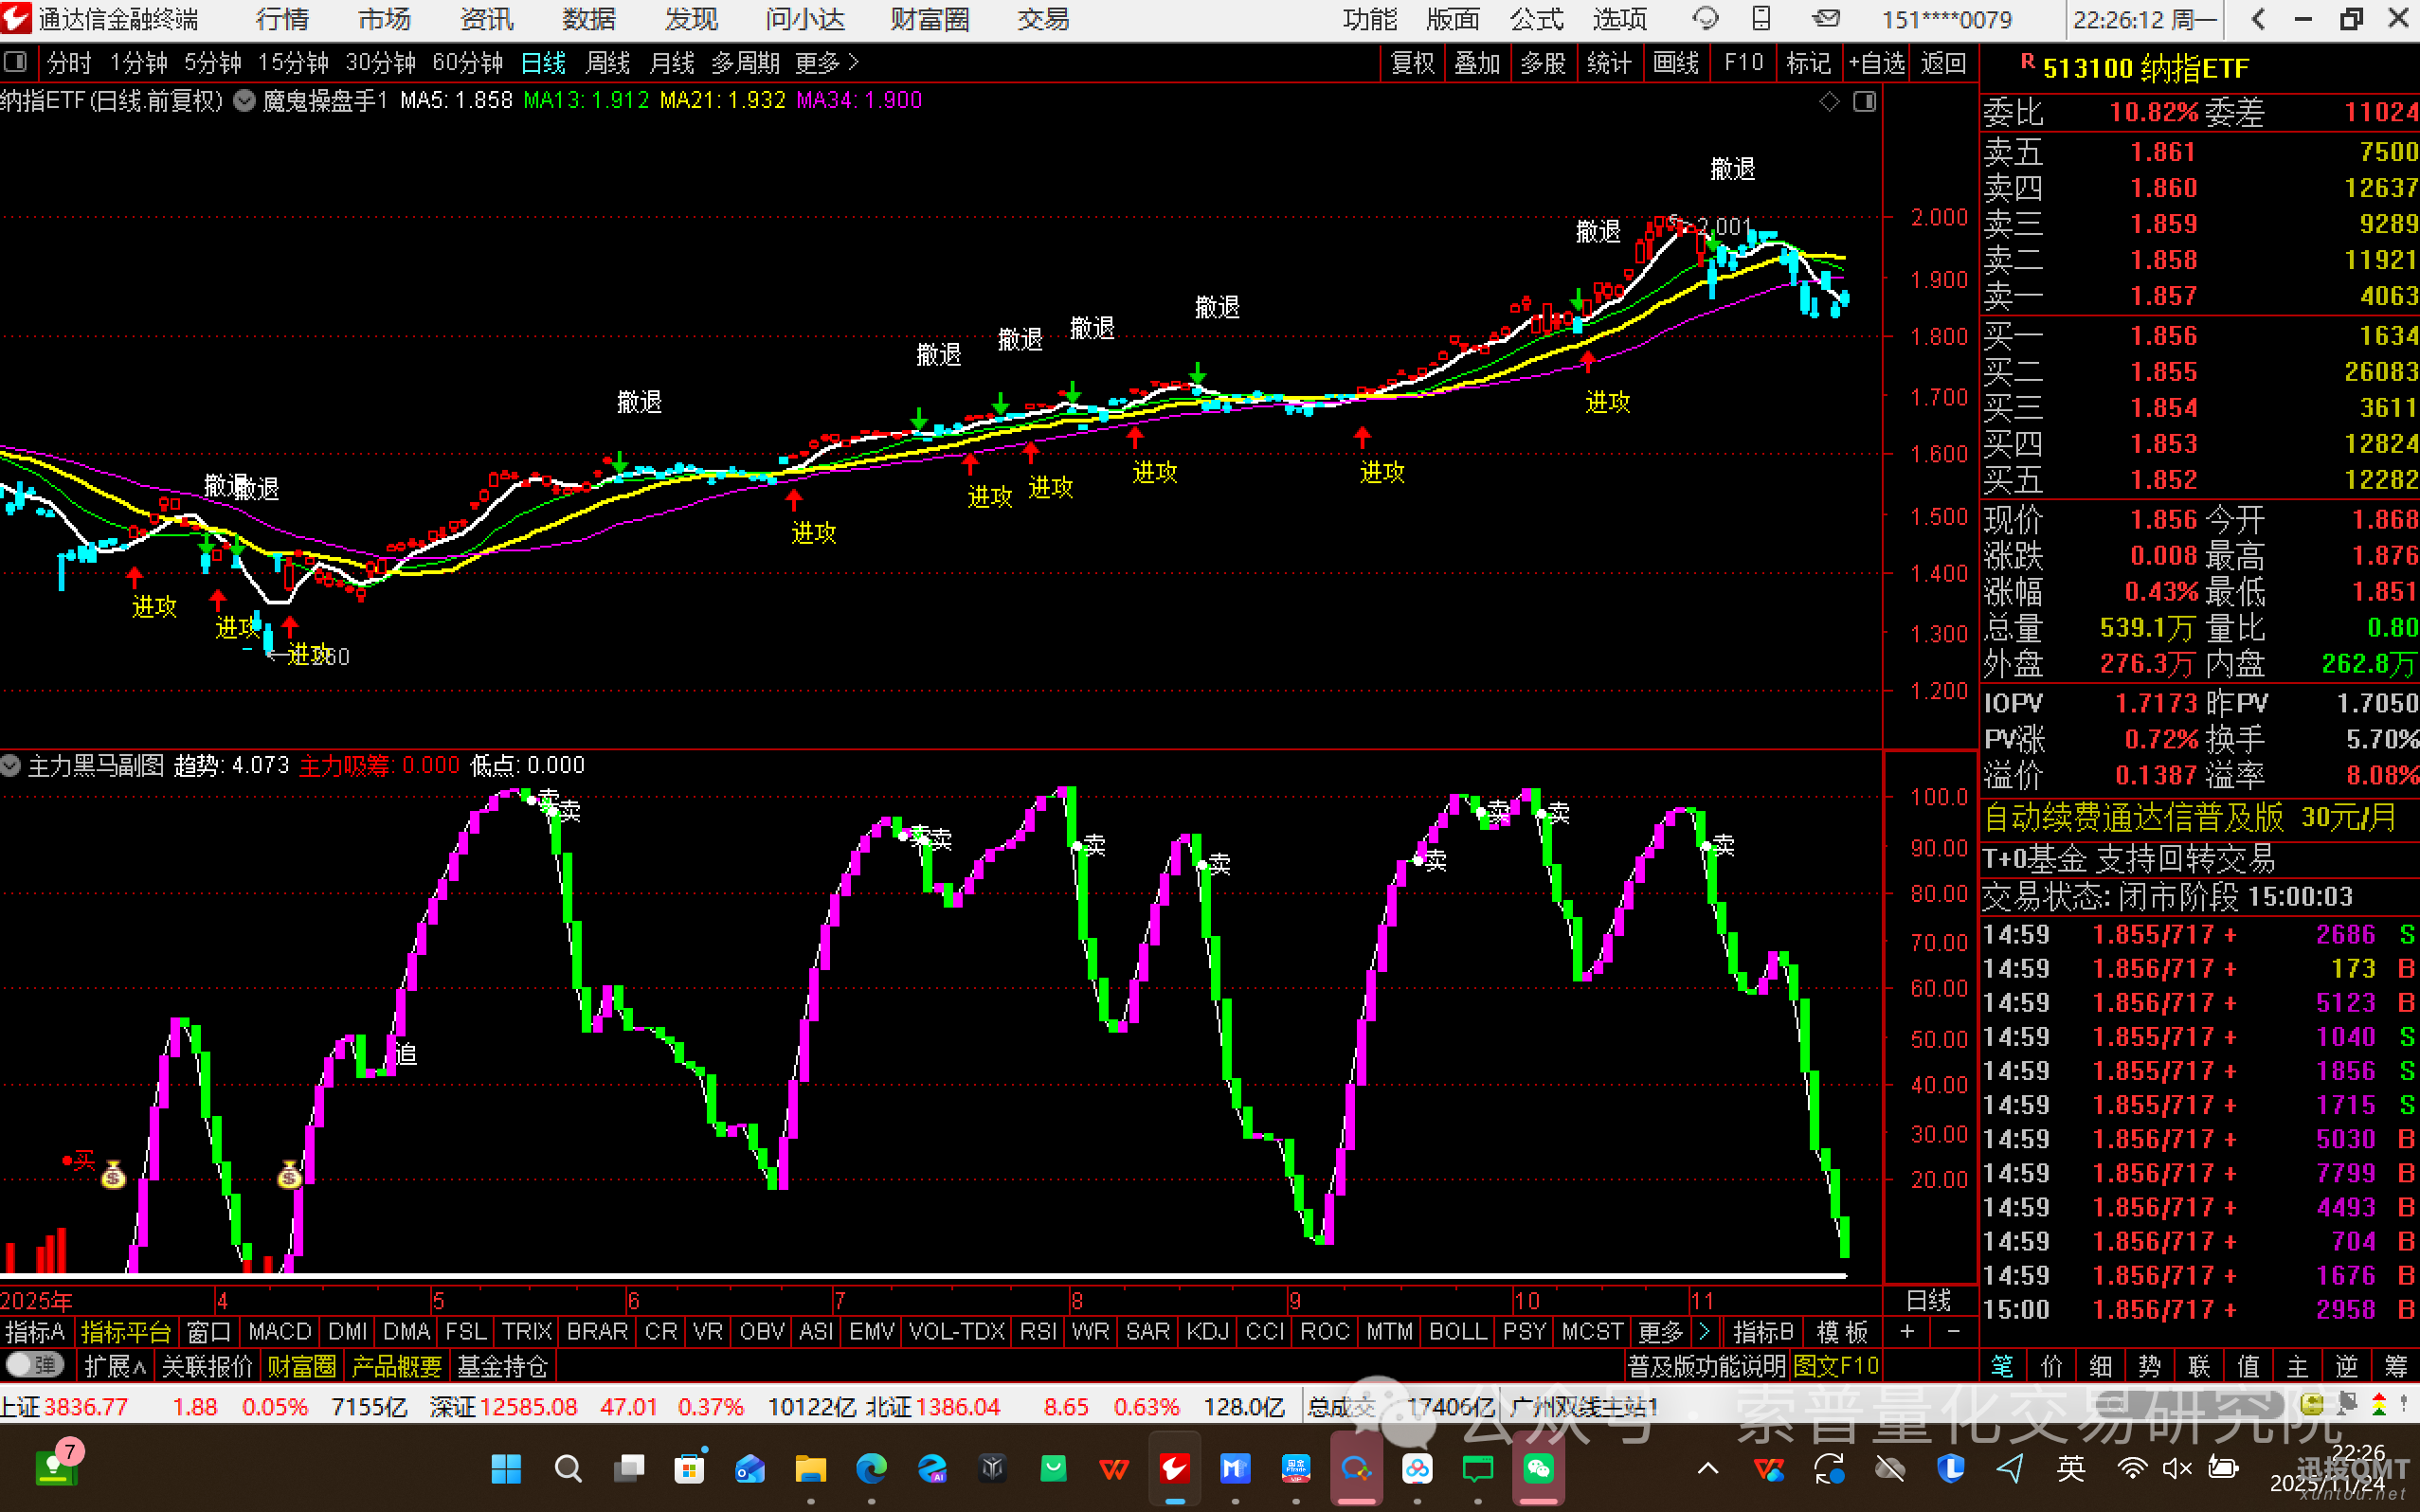Click the 魔鬼操盘手1 indicator circle icon

[x=244, y=101]
